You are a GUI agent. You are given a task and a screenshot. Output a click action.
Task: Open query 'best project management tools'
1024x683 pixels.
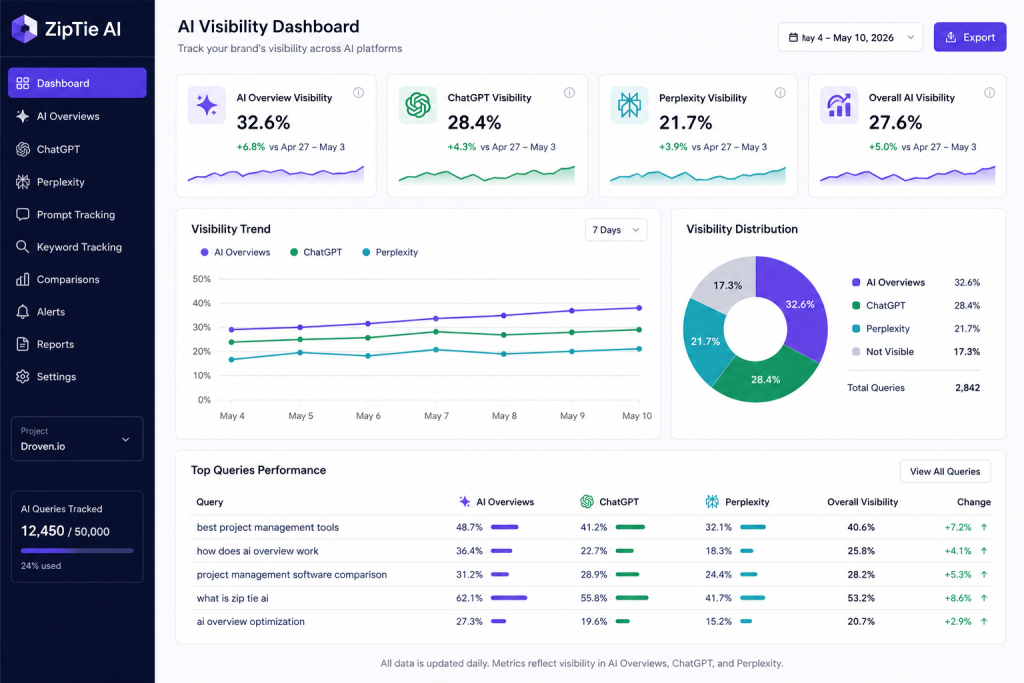(268, 528)
